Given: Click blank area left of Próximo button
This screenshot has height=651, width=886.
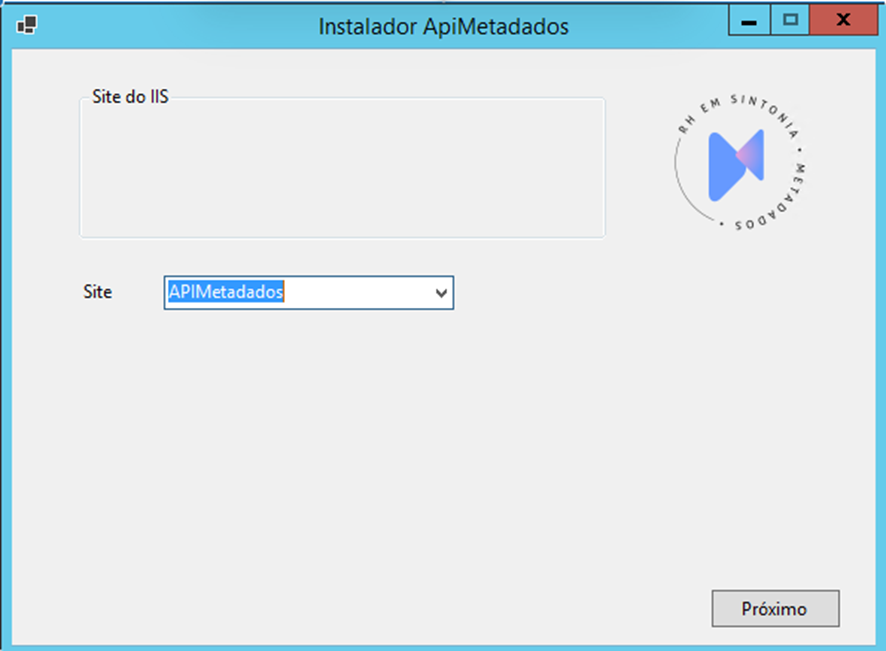Looking at the screenshot, I should 500,608.
